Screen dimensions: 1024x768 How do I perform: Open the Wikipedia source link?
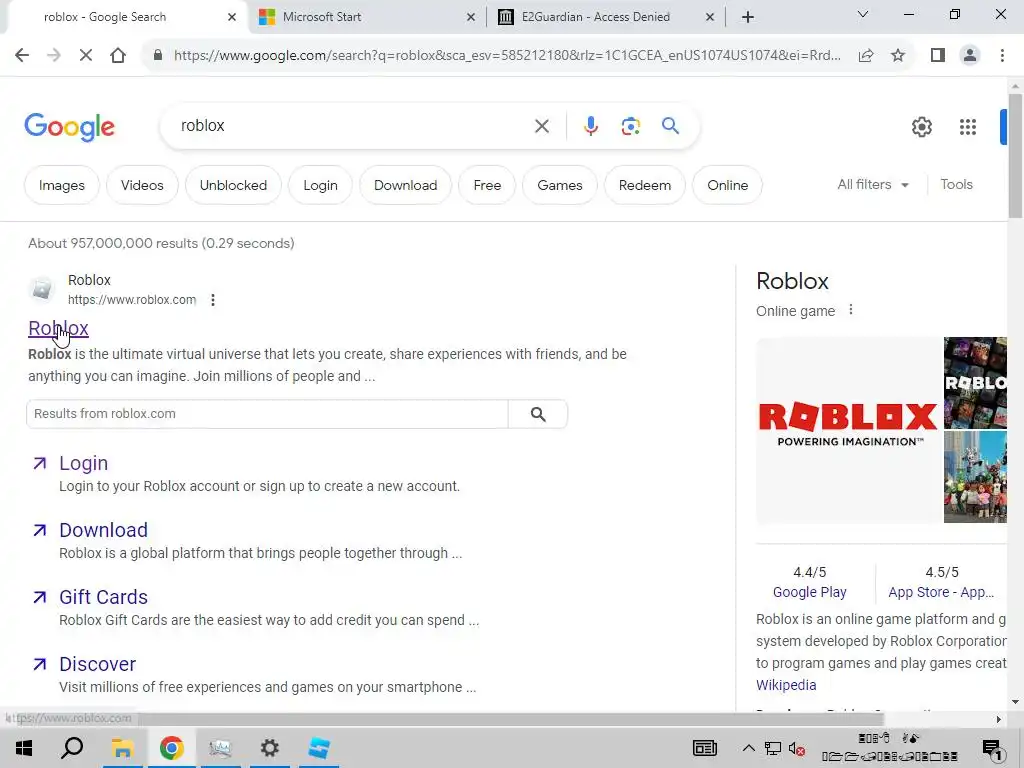[x=786, y=685]
